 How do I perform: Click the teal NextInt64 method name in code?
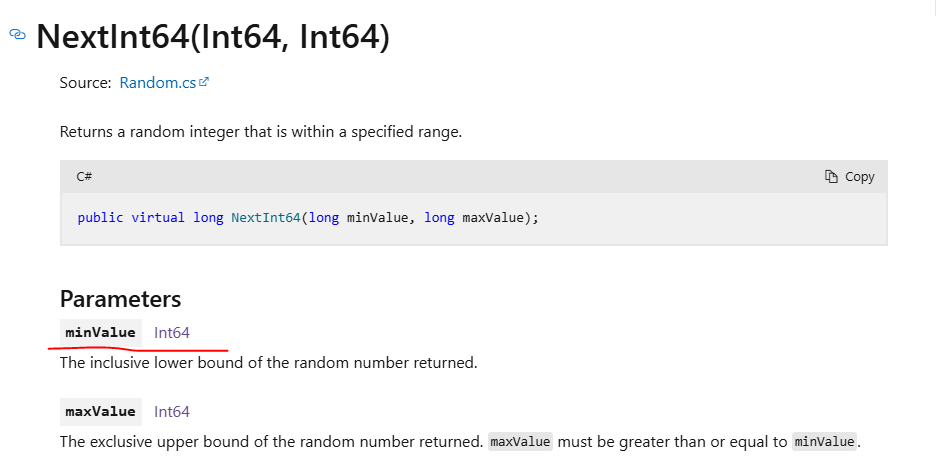(x=266, y=218)
